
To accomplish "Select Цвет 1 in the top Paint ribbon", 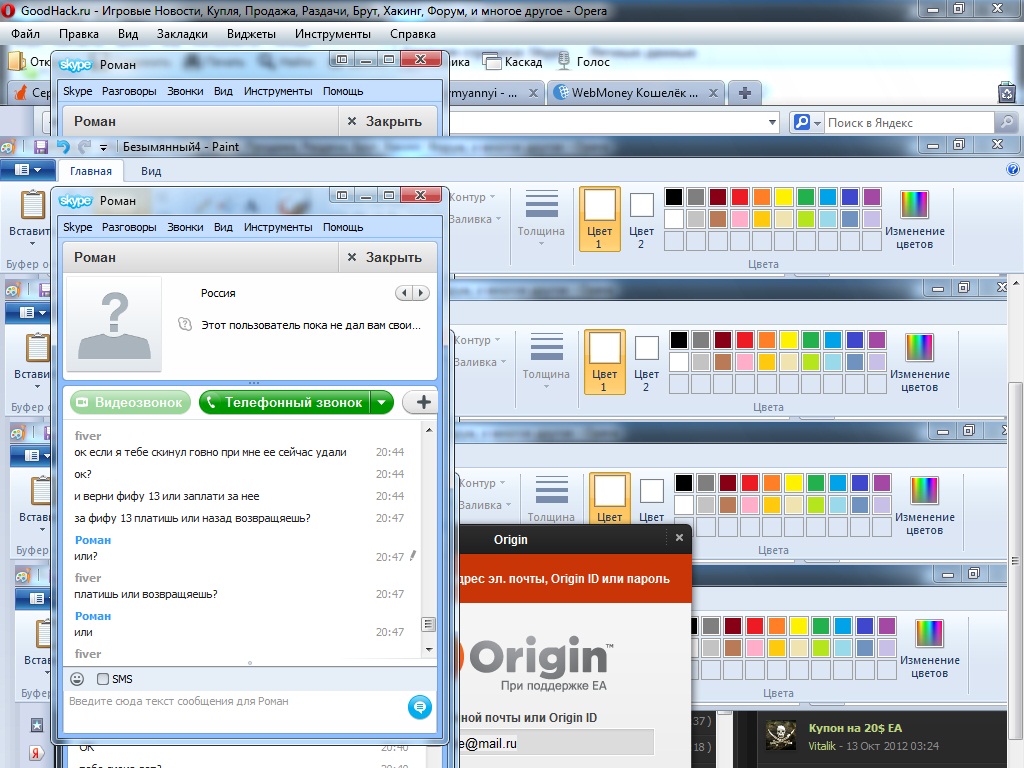I will point(599,219).
